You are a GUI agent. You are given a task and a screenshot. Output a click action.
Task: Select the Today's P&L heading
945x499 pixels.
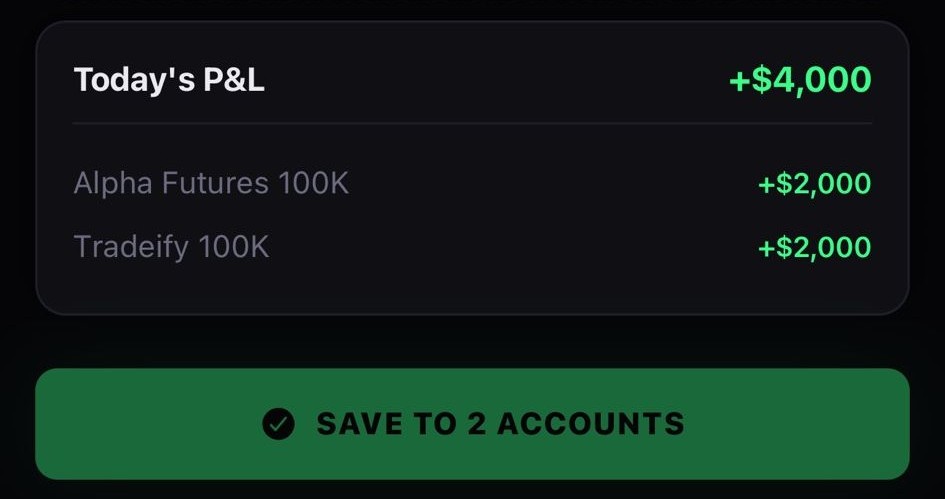click(x=169, y=80)
